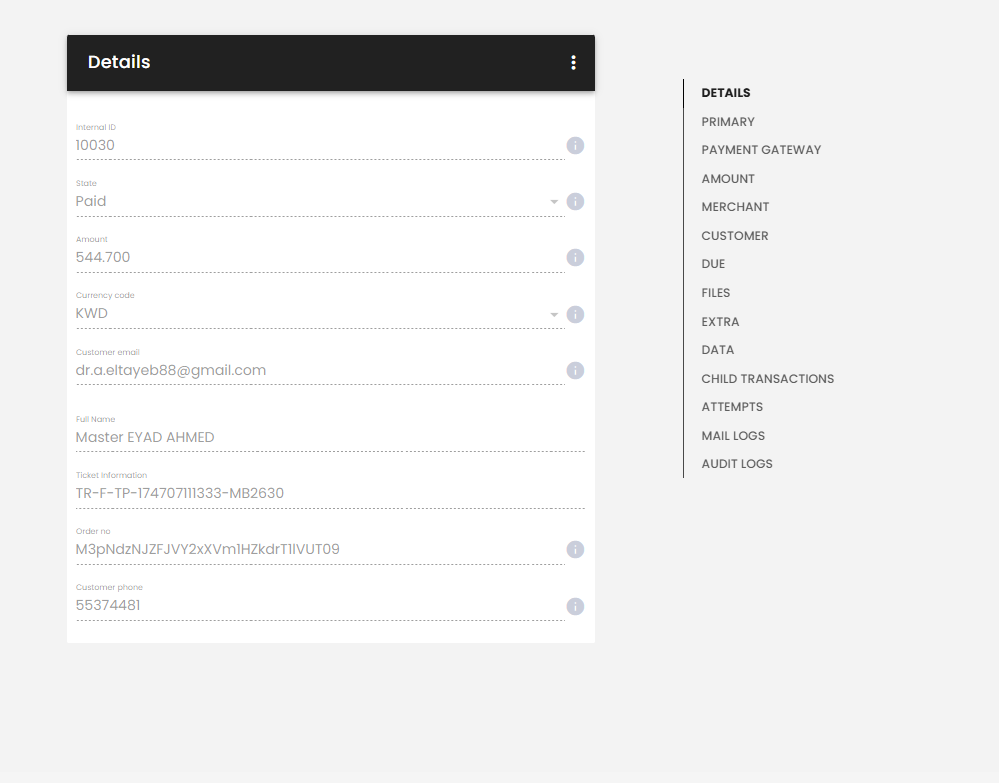
Task: Click the Full Name field Master EYAD AHMED
Action: coord(330,438)
